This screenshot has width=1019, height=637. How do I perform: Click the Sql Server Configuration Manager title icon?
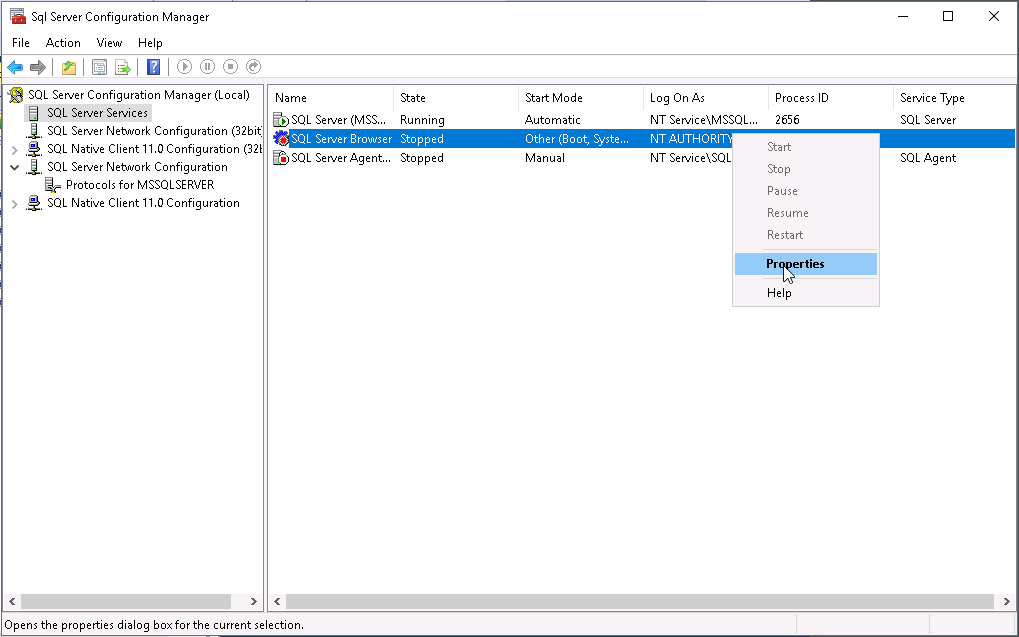(x=18, y=16)
